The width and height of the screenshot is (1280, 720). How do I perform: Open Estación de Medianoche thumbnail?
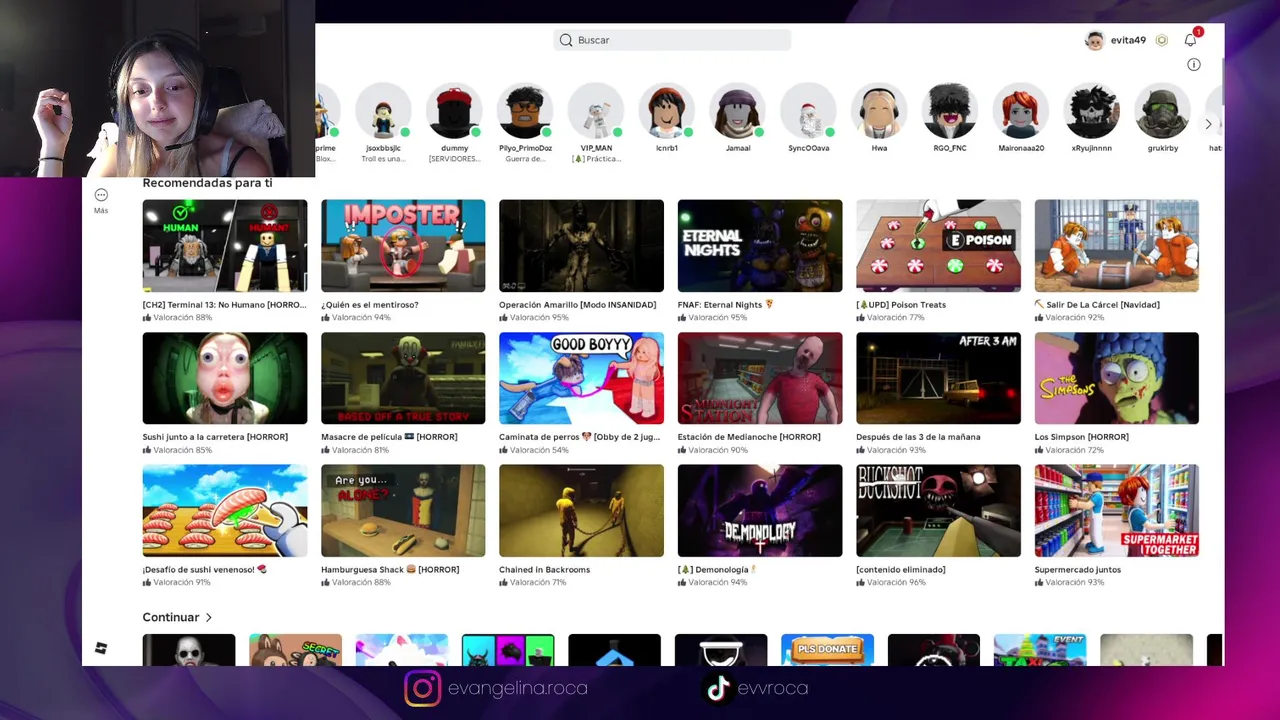click(760, 378)
